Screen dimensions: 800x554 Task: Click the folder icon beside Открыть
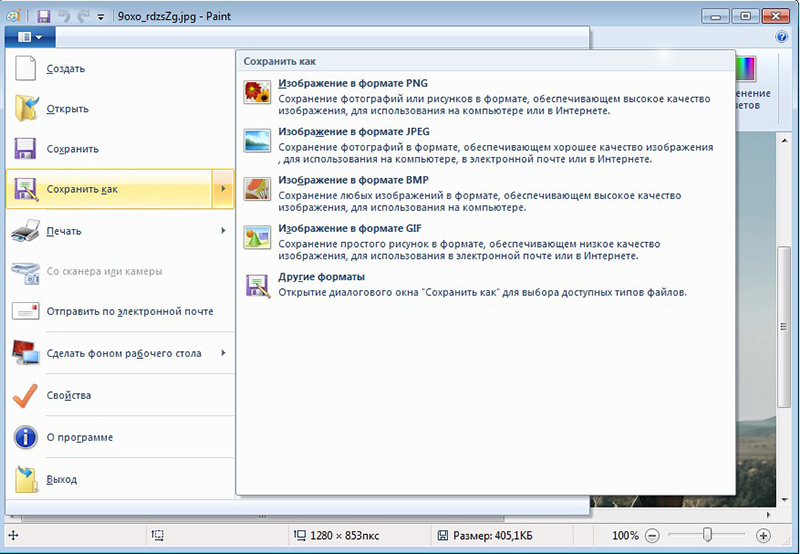26,108
